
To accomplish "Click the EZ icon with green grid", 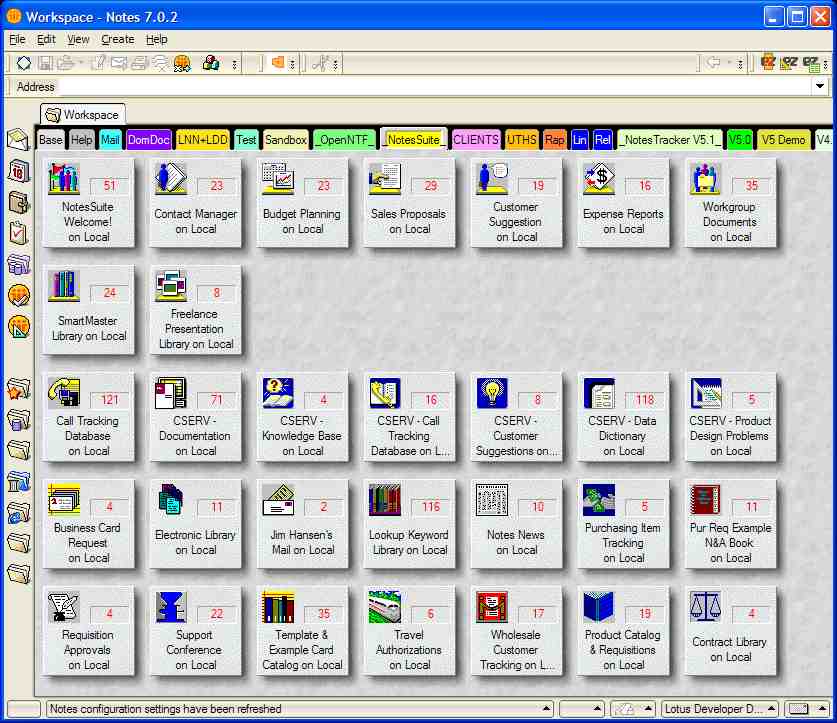I will pyautogui.click(x=811, y=64).
